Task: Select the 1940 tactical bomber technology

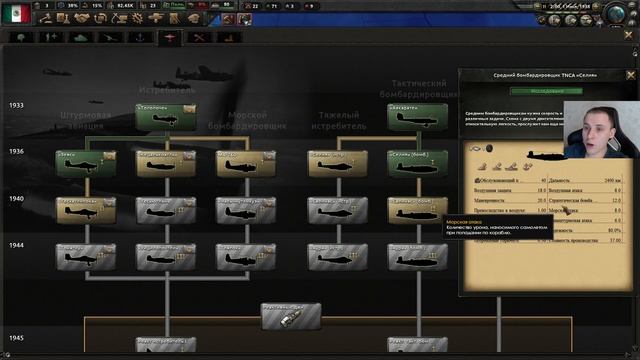Action: 418,211
